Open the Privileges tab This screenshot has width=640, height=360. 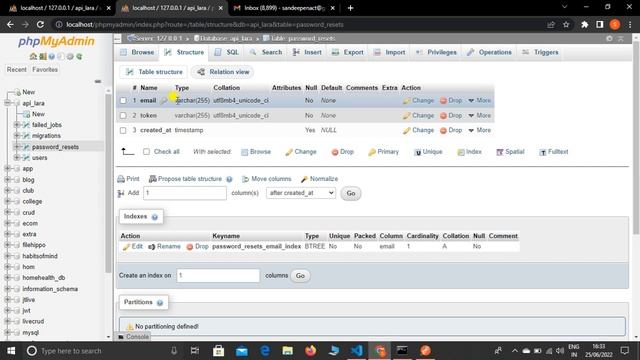pos(436,52)
